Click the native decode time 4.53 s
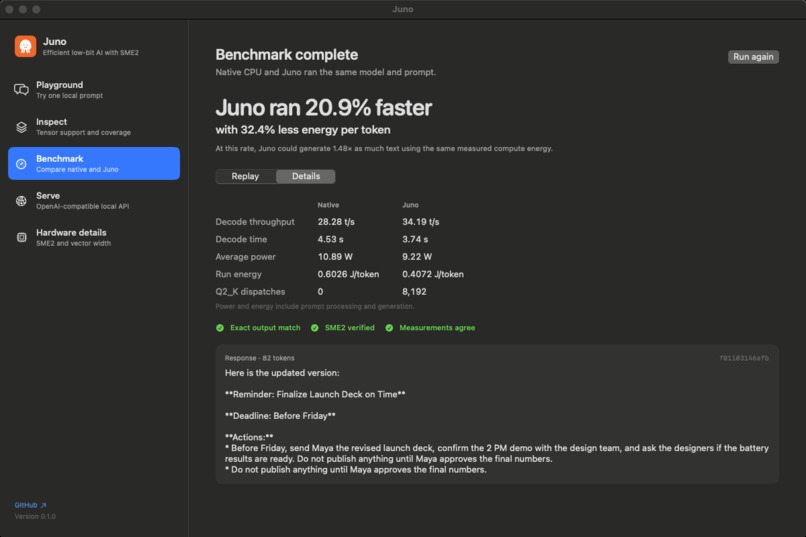The width and height of the screenshot is (806, 537). coord(330,239)
